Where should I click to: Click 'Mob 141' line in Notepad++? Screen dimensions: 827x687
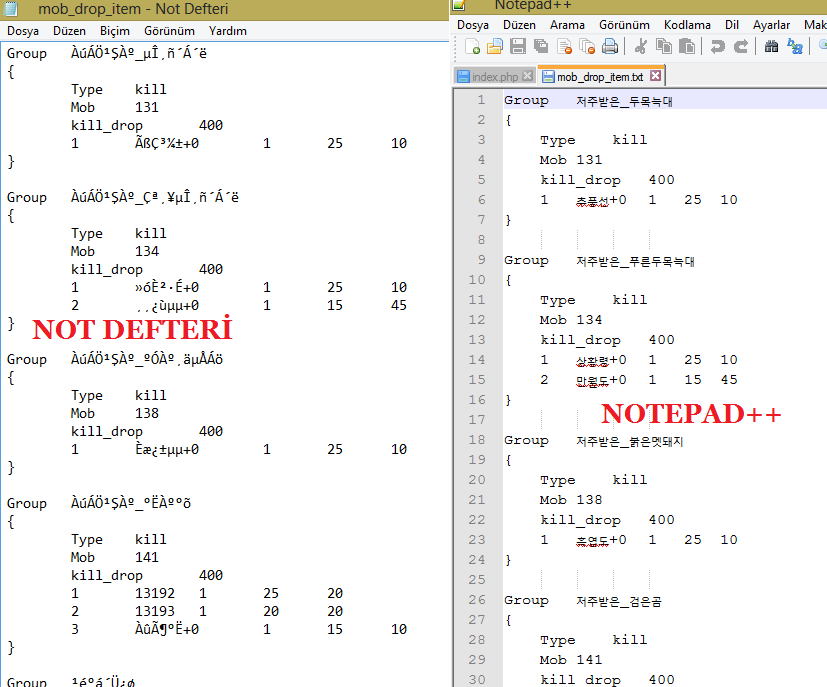click(571, 660)
